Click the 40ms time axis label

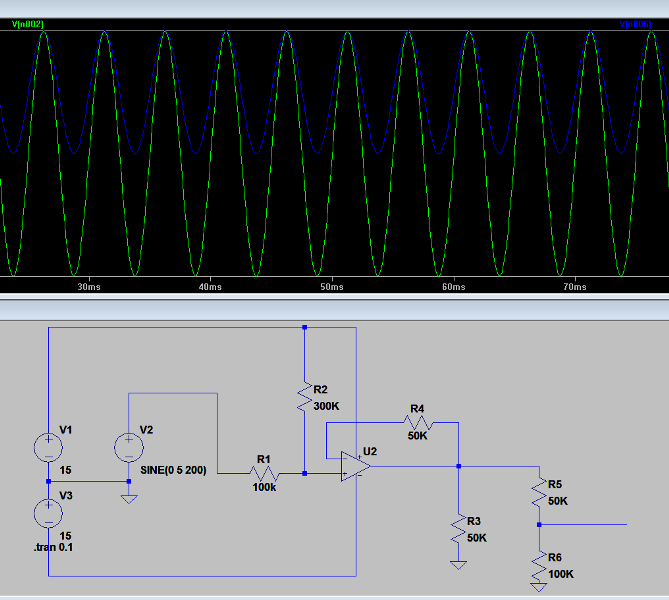tap(210, 287)
